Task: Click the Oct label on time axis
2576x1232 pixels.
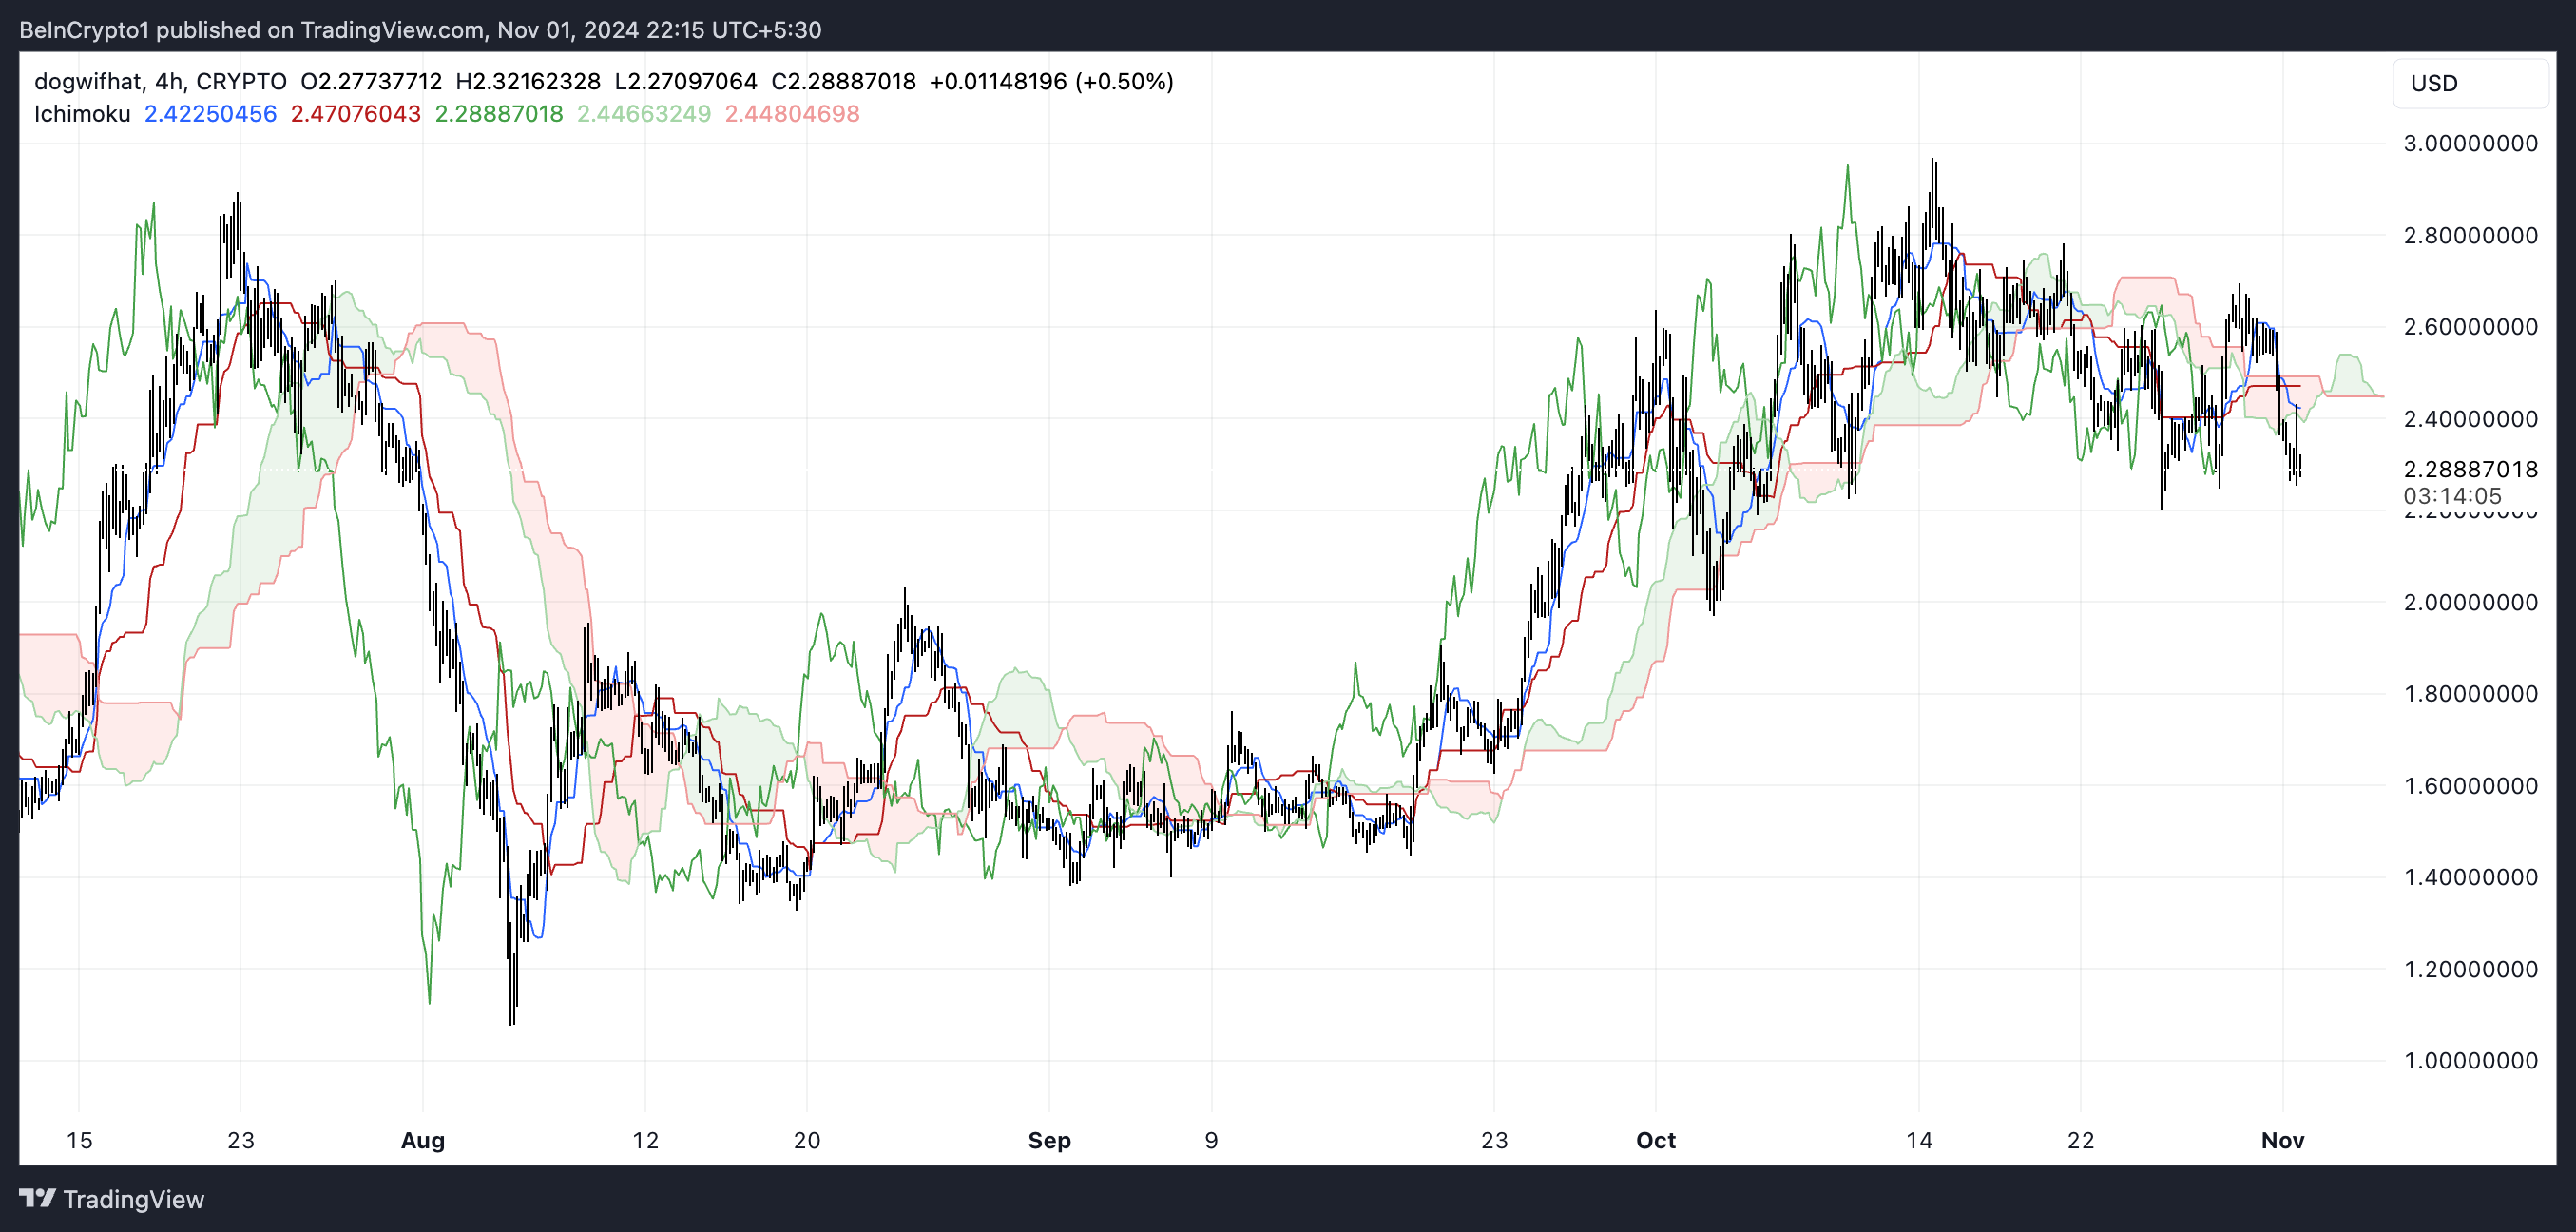Action: click(1655, 1140)
